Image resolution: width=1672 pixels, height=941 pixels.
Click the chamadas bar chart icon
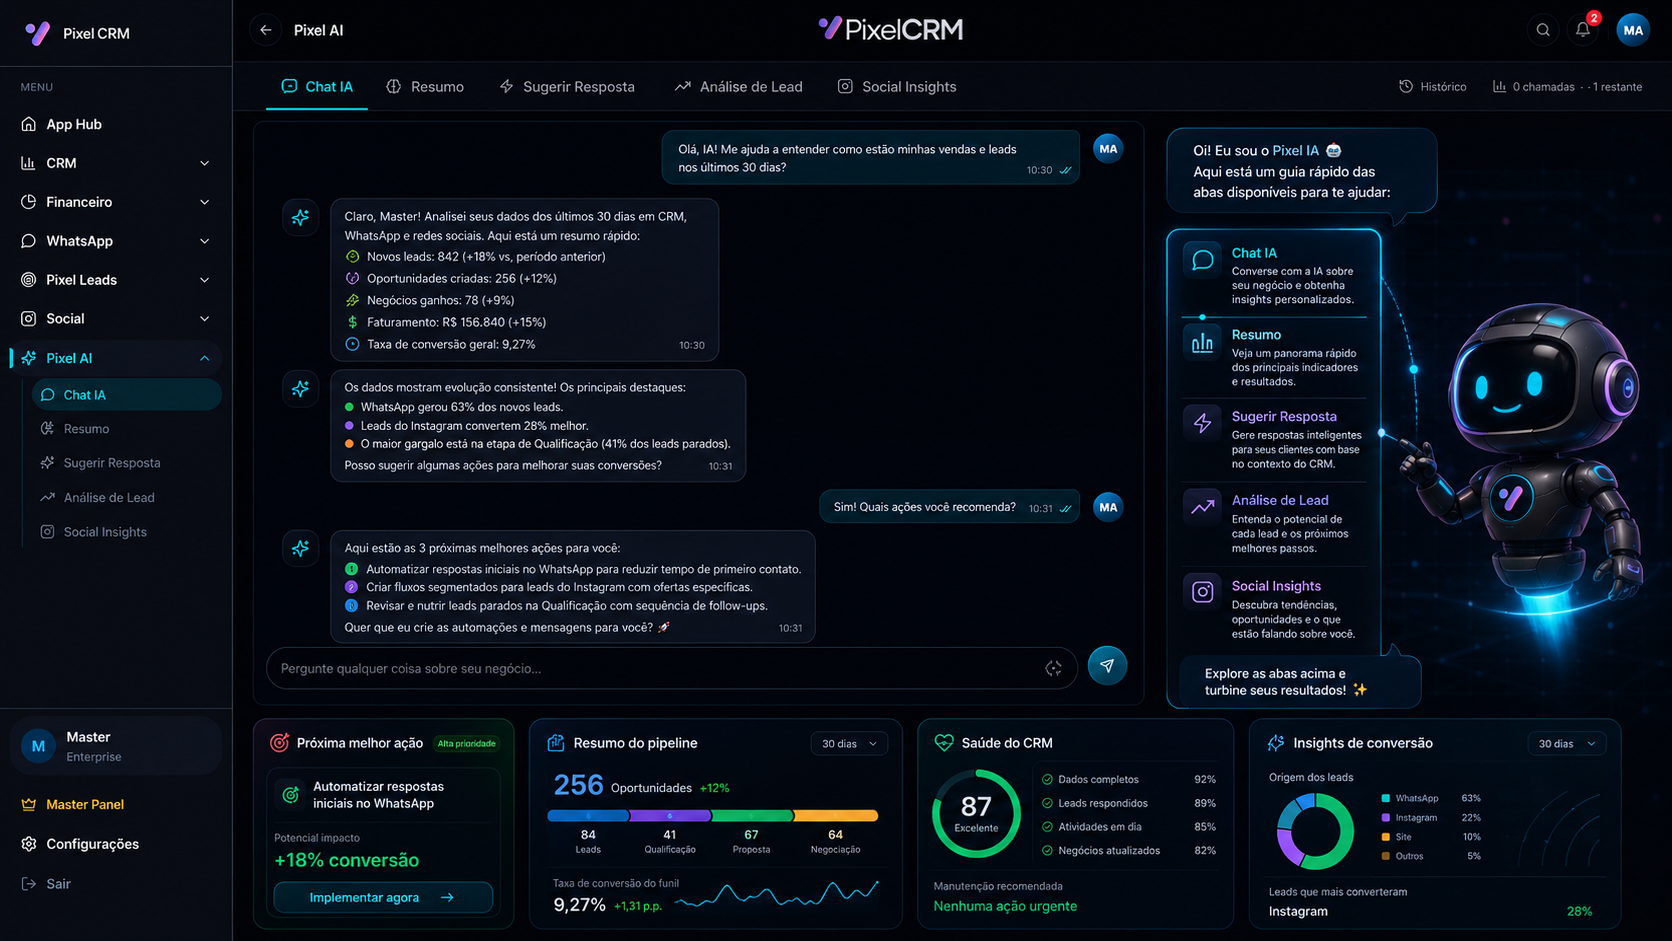coord(1499,87)
